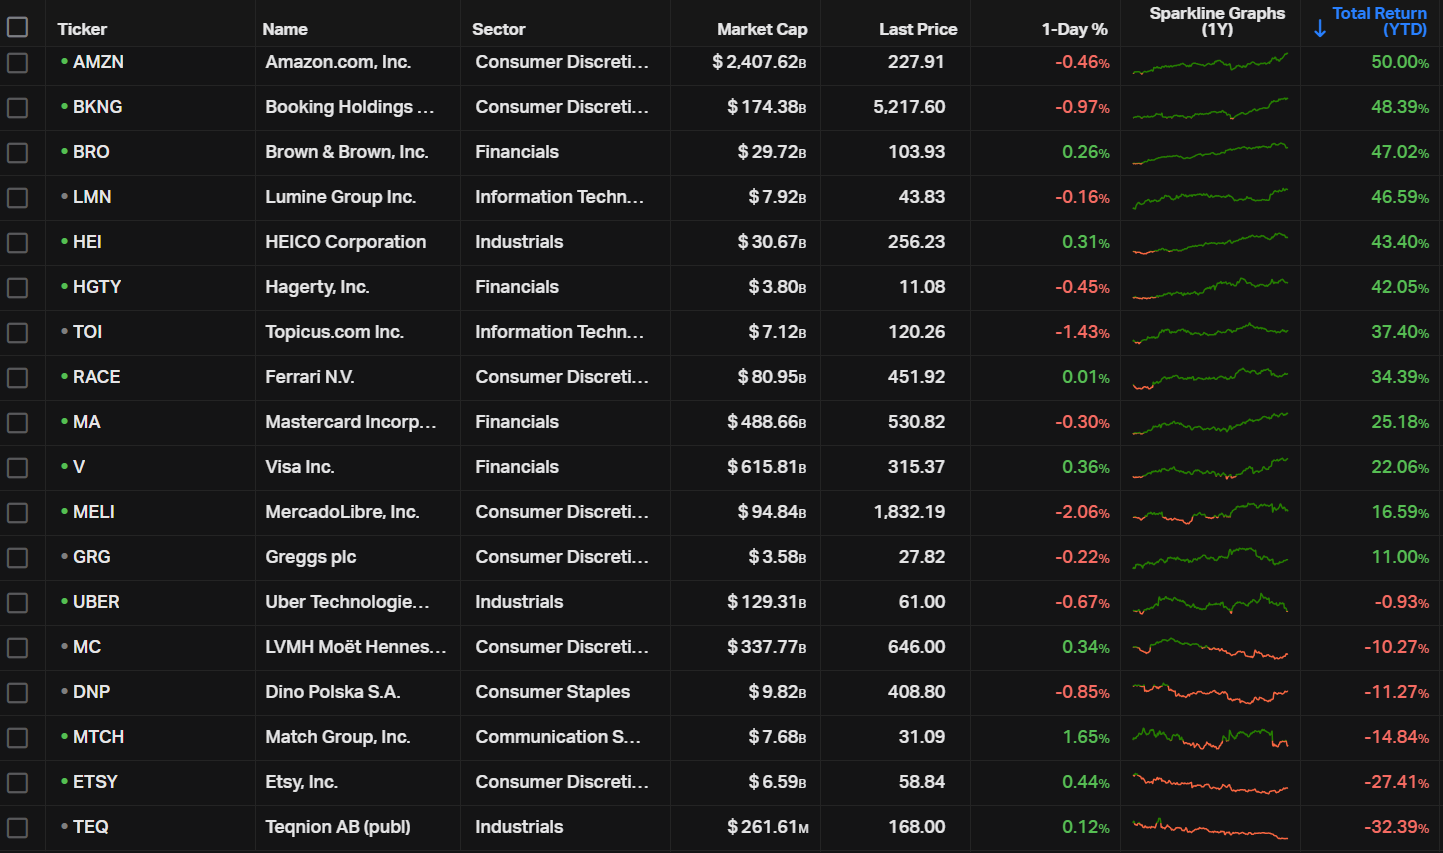Click the 1-day change -1.43%
Screen dimensions: 1443x853
click(x=1082, y=332)
